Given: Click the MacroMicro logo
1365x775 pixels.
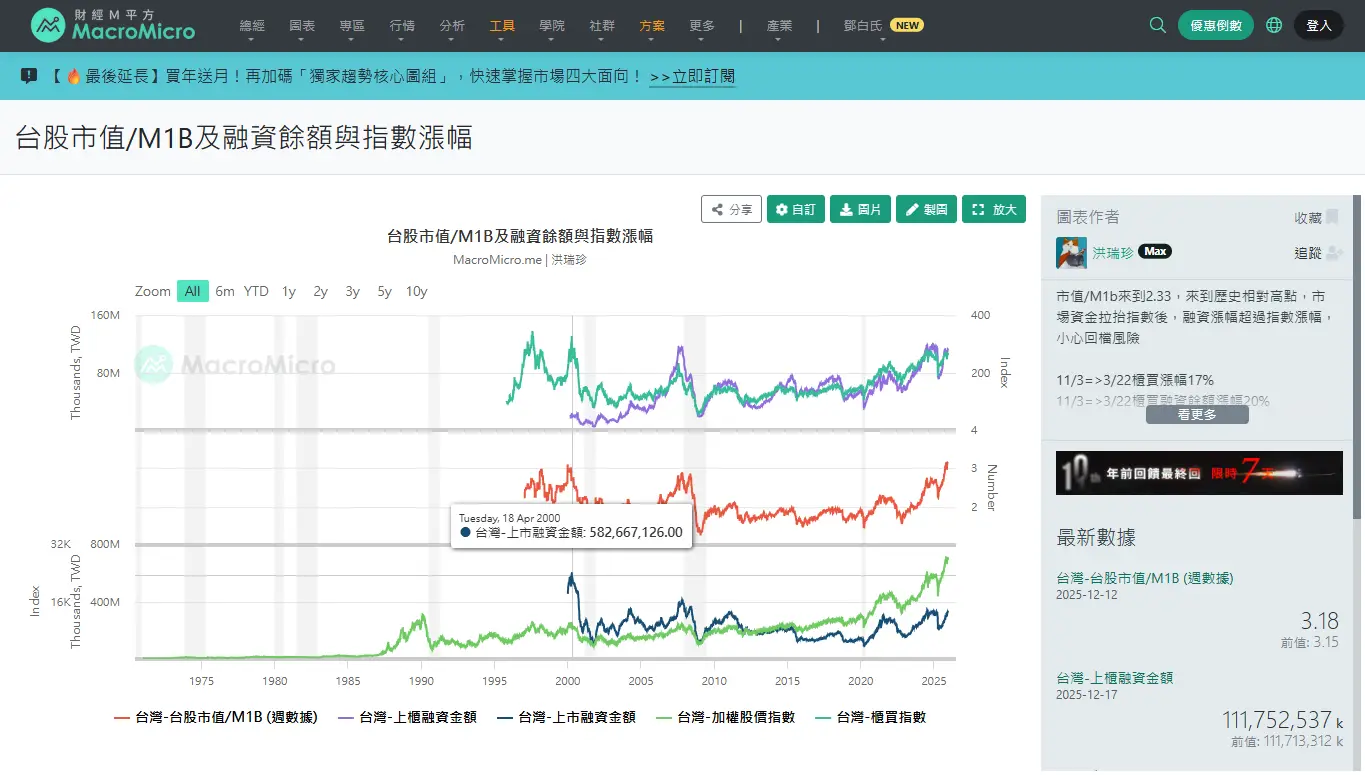Looking at the screenshot, I should pyautogui.click(x=112, y=25).
